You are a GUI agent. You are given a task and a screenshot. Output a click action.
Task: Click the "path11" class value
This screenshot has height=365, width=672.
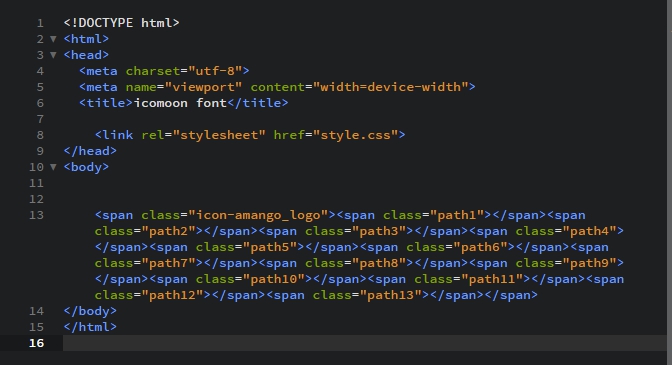(x=492, y=279)
